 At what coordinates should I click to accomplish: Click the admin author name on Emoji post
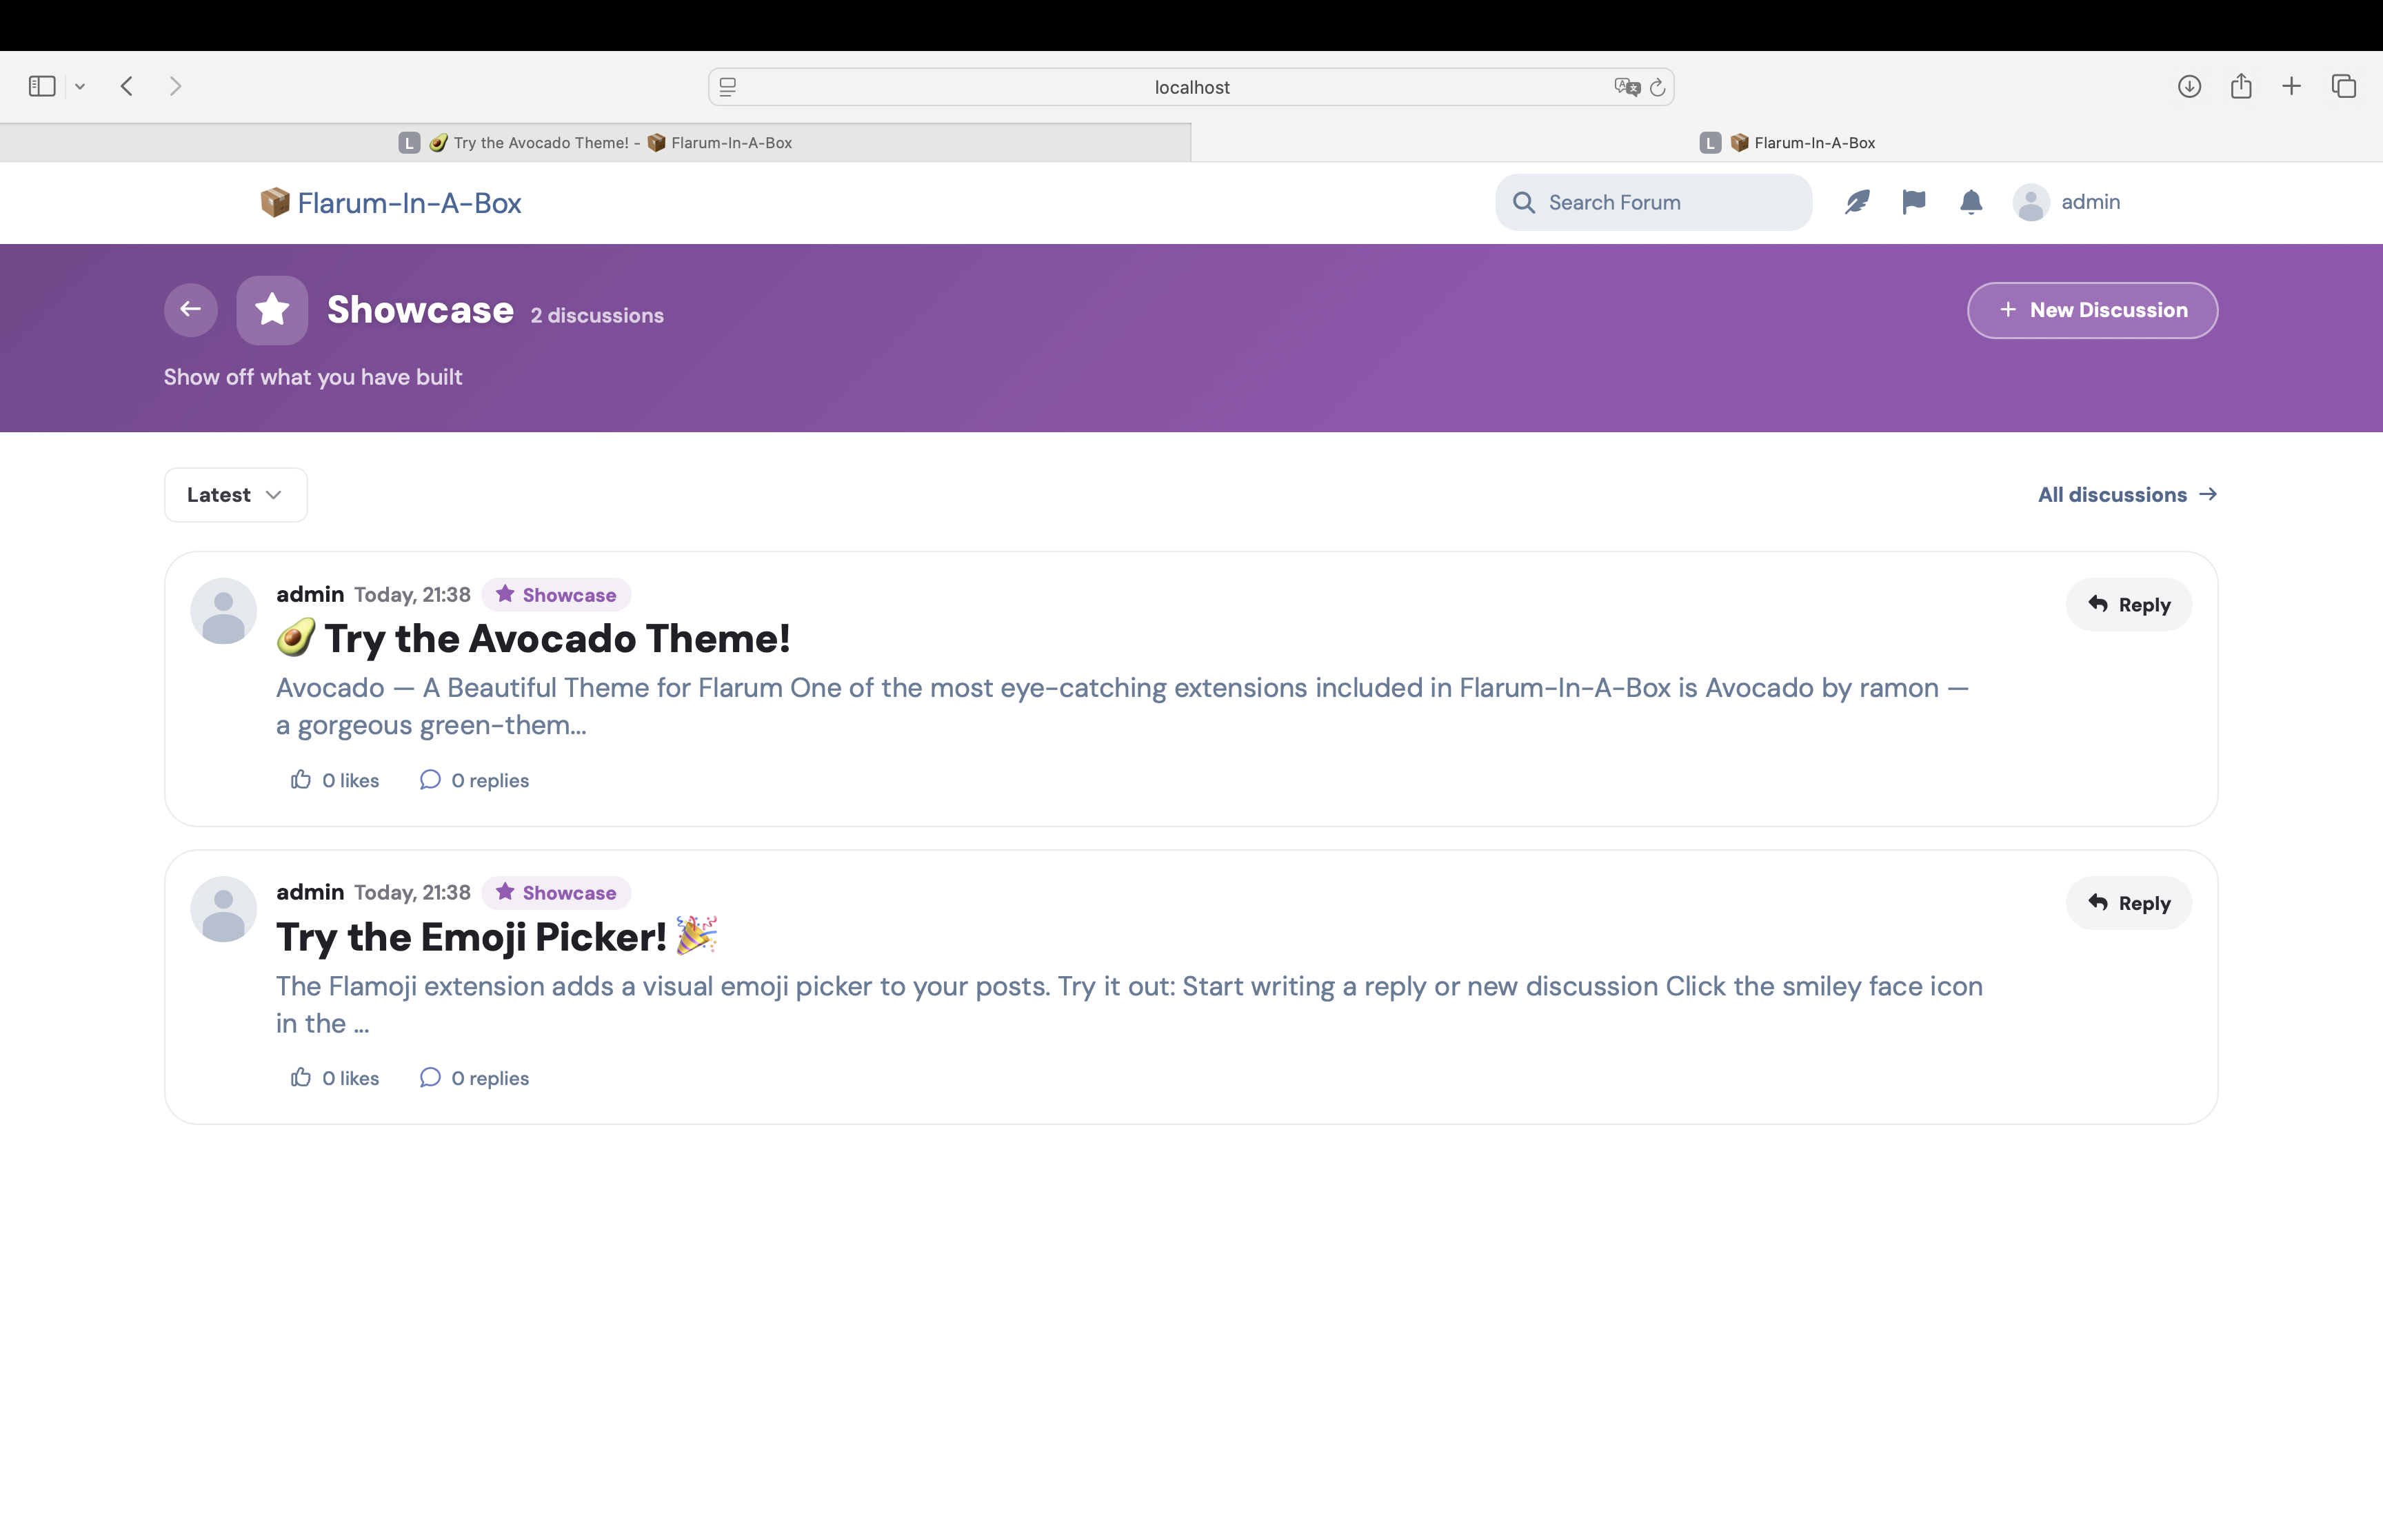point(310,893)
